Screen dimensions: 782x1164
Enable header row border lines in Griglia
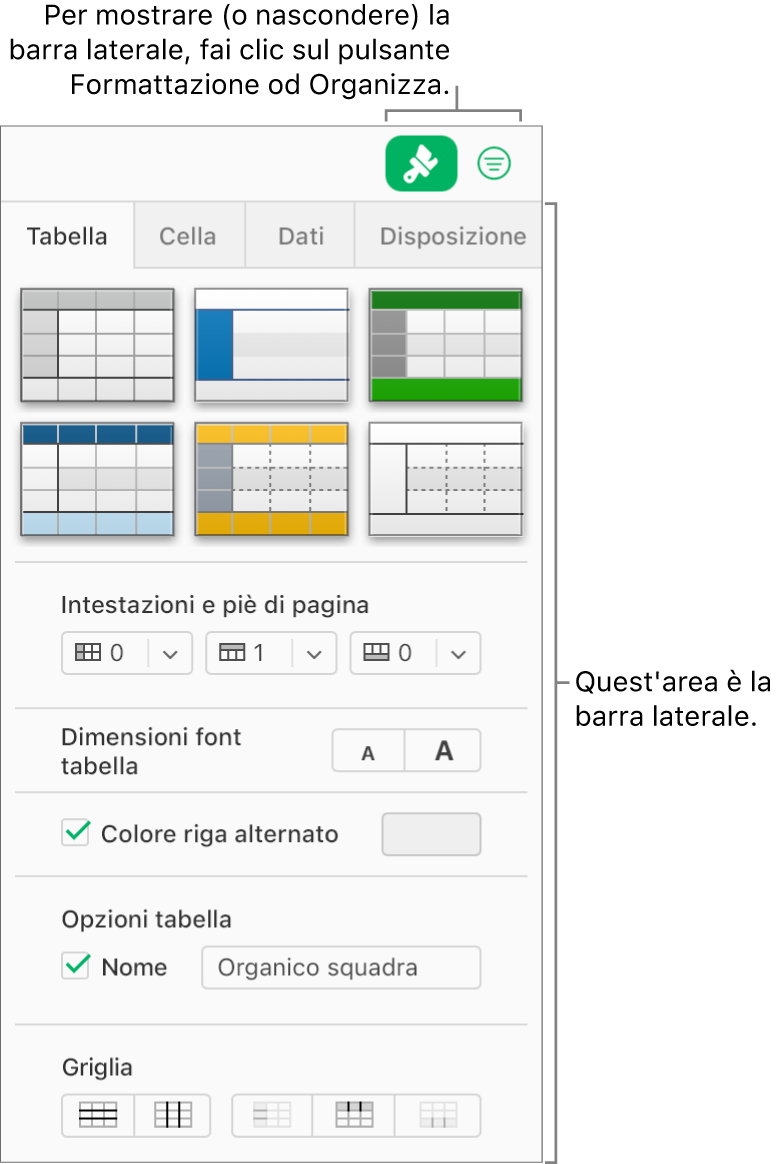[354, 1115]
